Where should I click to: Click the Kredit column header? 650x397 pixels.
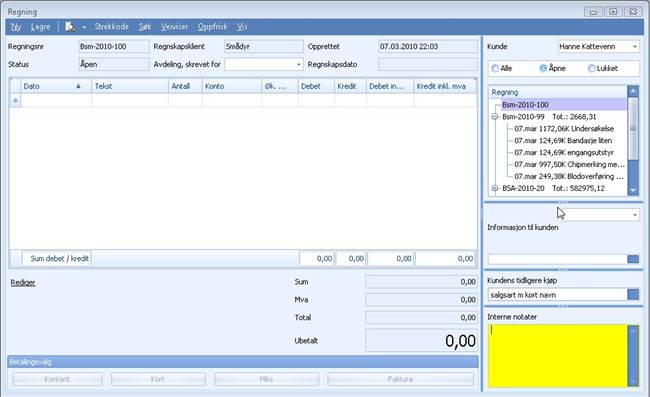coord(350,86)
